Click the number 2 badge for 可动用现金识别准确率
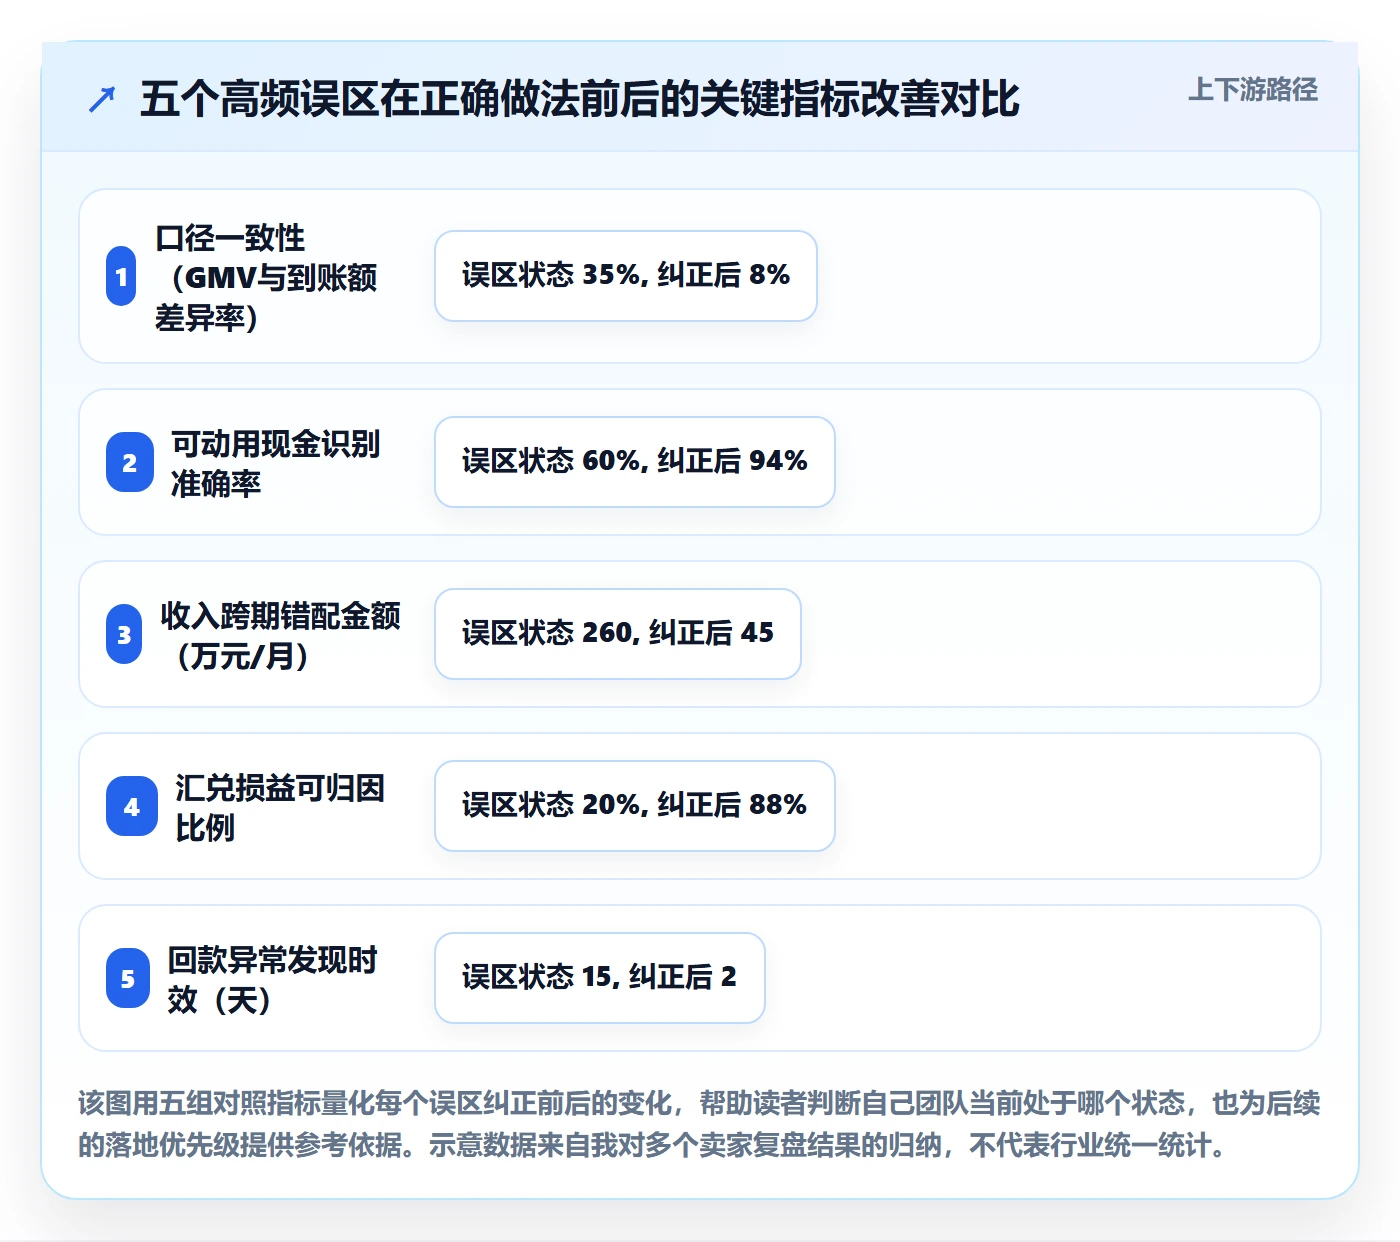1400x1242 pixels. point(130,463)
